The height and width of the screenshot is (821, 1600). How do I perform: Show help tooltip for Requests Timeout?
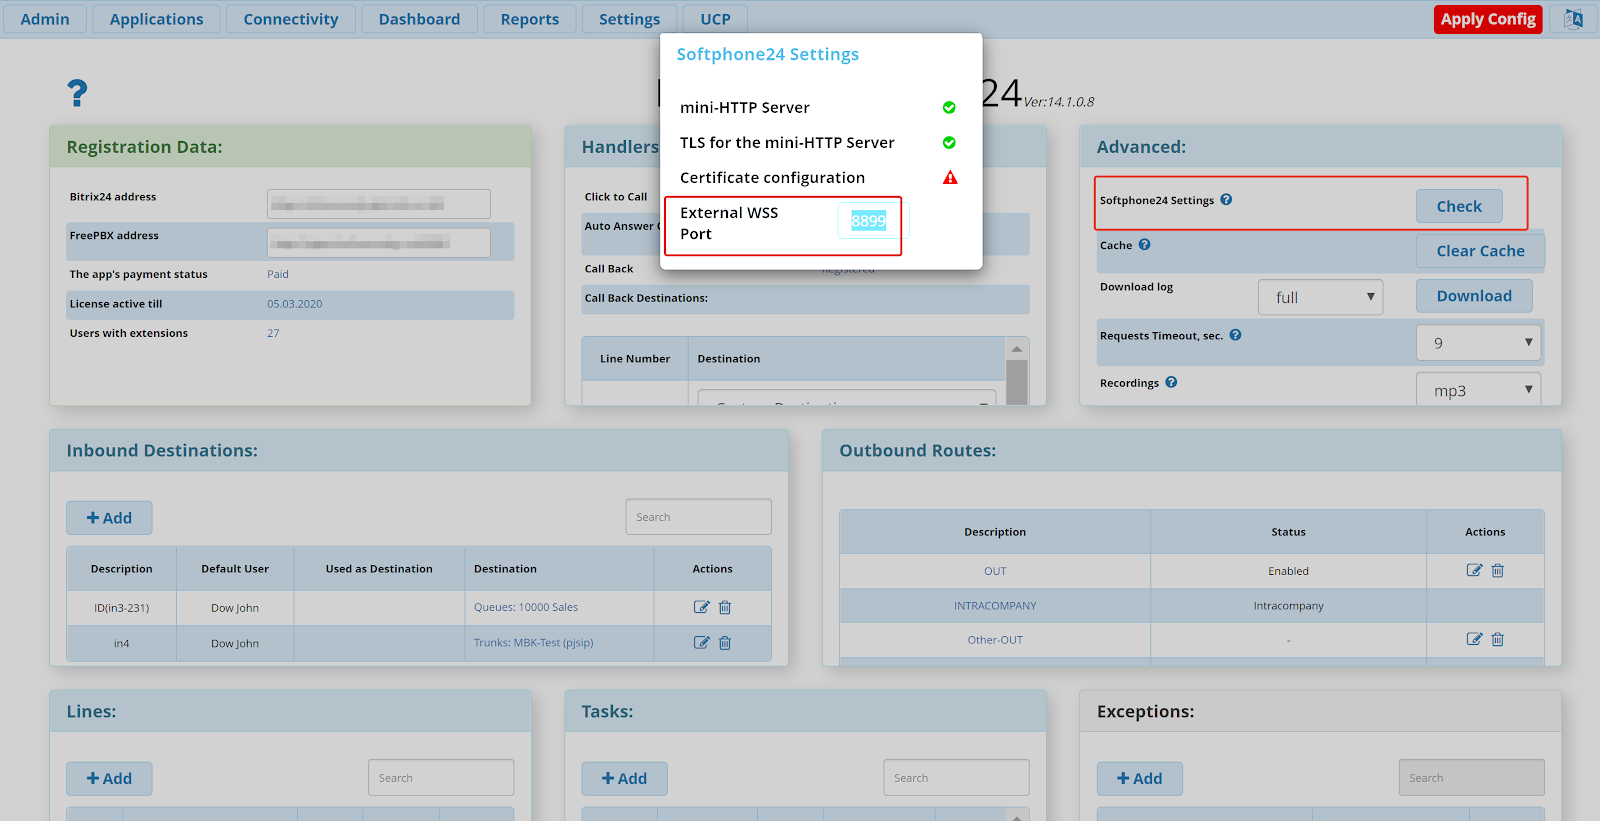(1235, 335)
